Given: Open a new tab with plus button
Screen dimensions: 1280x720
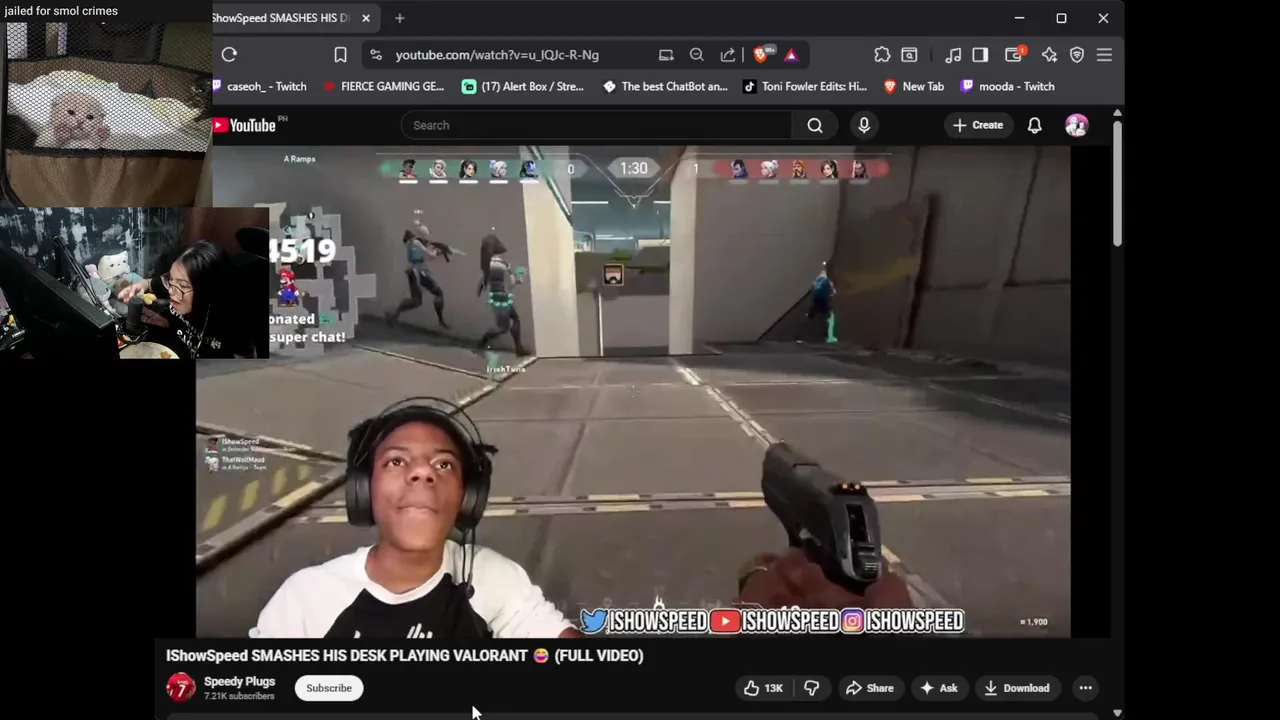Looking at the screenshot, I should coord(399,18).
